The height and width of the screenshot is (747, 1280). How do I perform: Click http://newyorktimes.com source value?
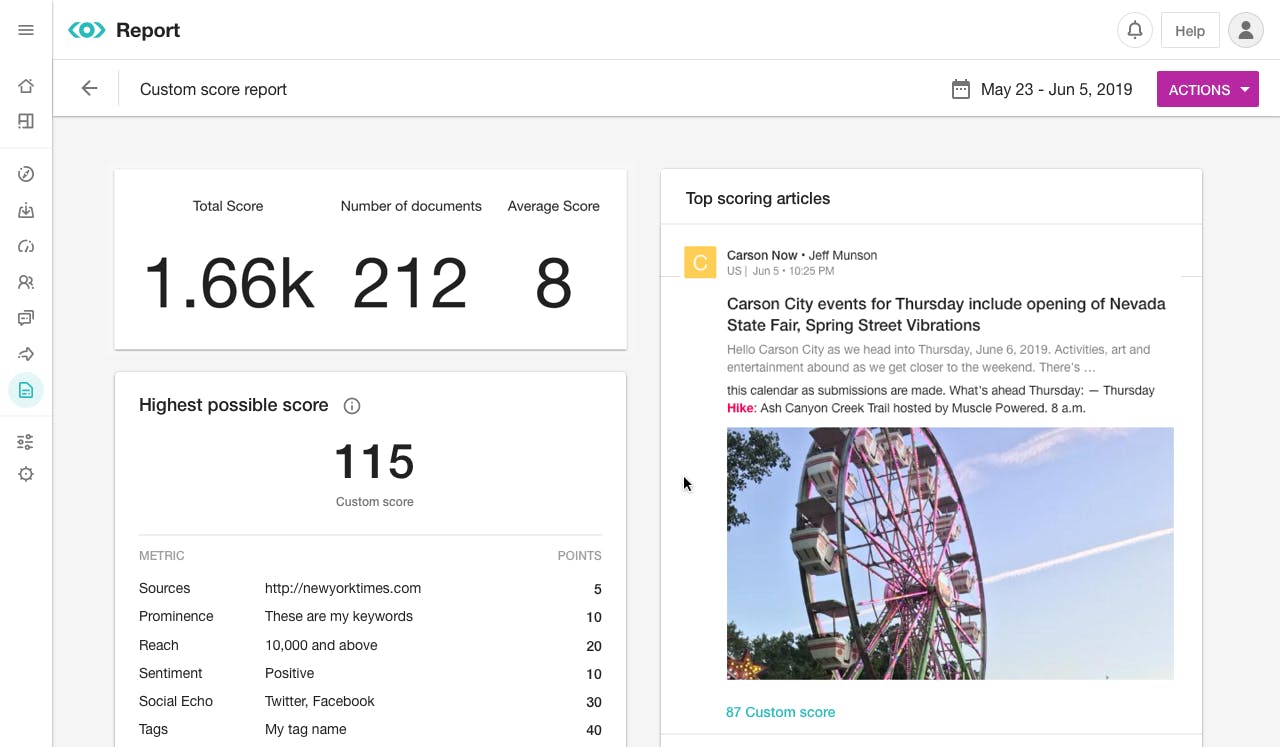tap(343, 588)
